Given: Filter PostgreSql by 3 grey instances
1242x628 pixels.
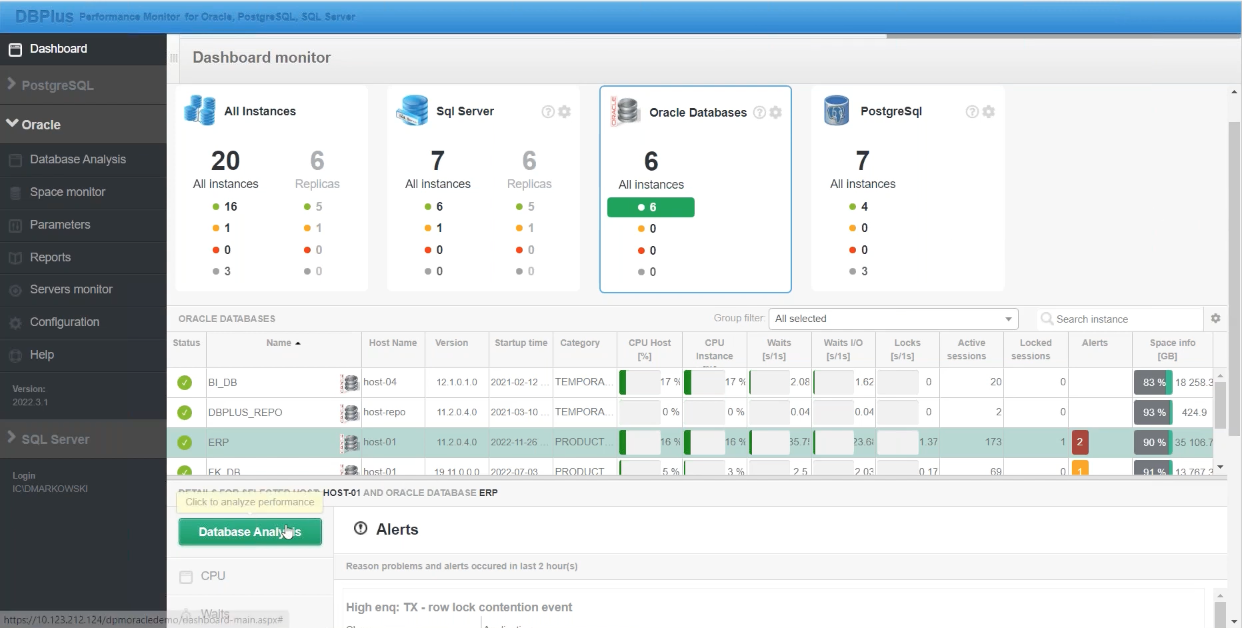Looking at the screenshot, I should pyautogui.click(x=858, y=271).
